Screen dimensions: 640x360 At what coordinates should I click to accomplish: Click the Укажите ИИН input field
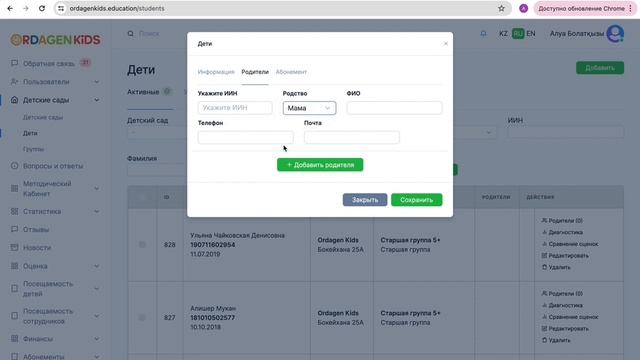coord(235,108)
